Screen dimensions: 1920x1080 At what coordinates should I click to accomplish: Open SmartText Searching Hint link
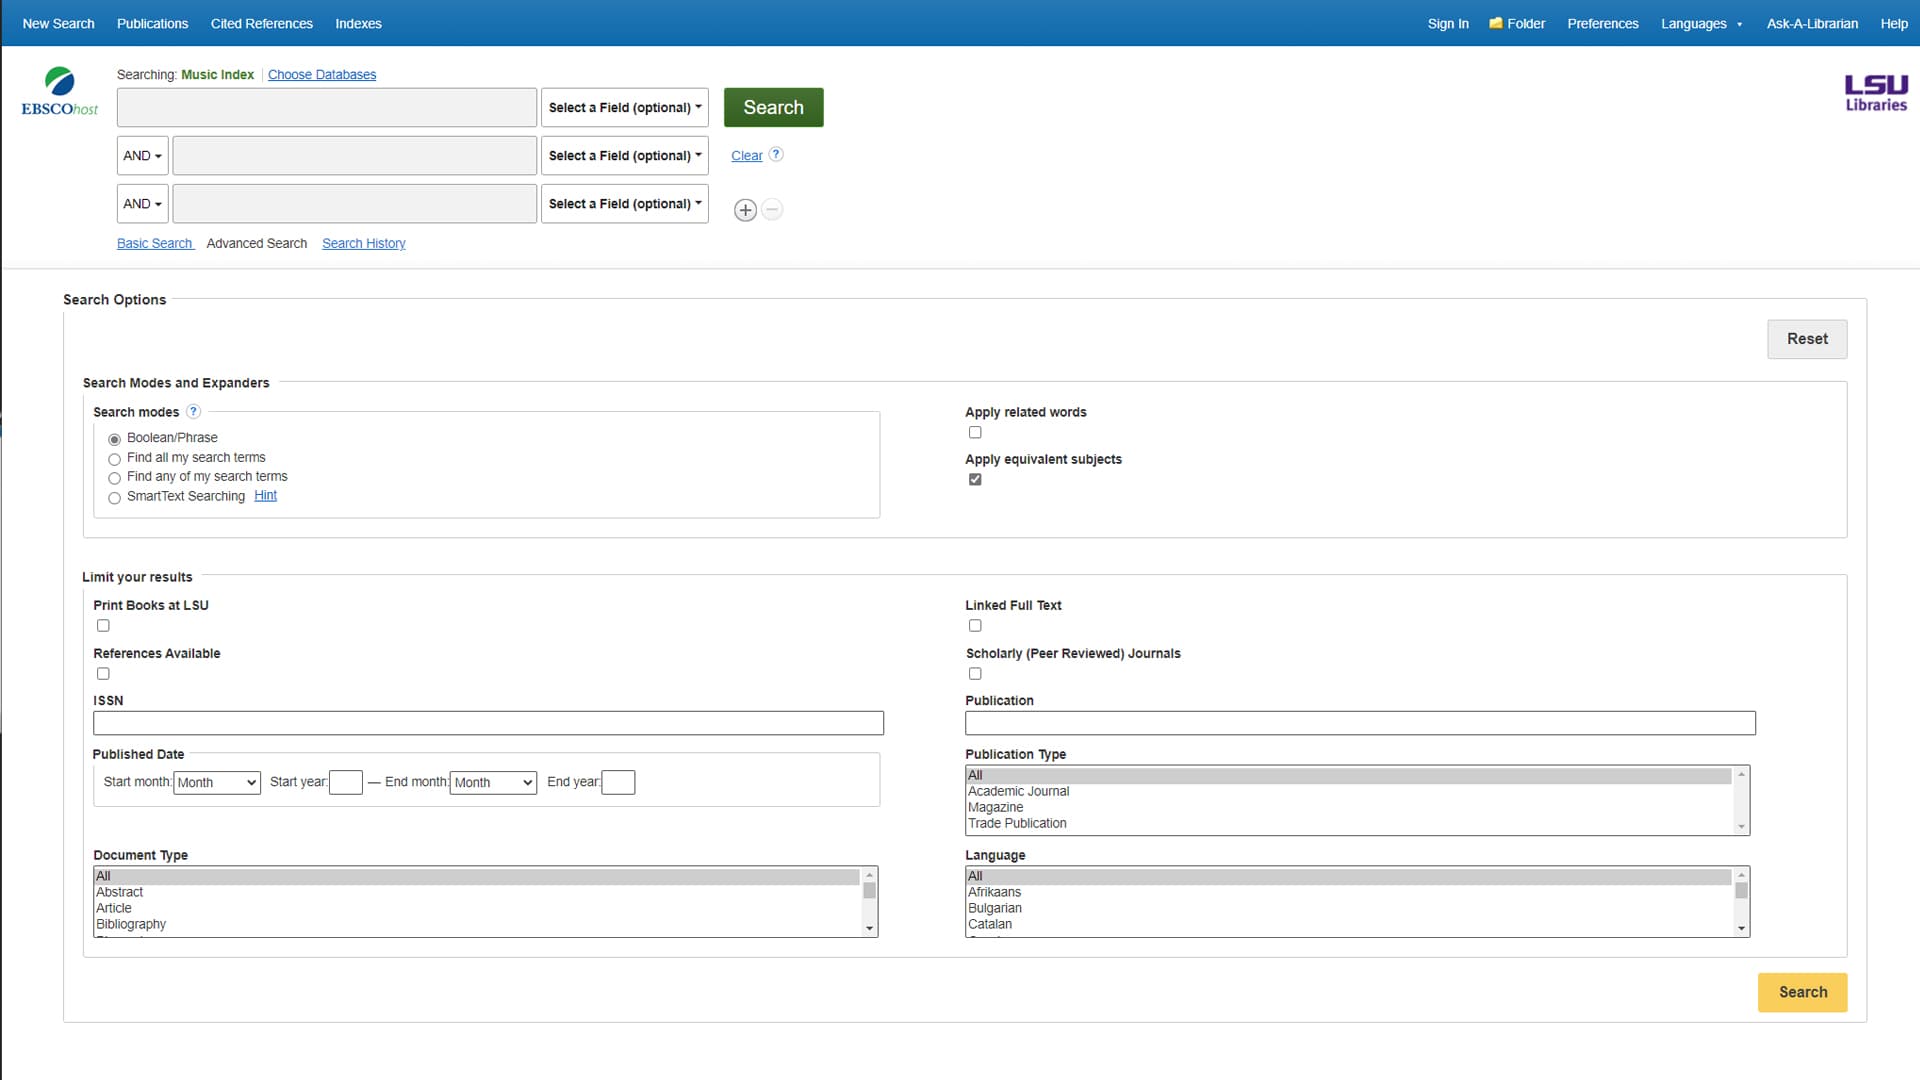[x=265, y=495]
